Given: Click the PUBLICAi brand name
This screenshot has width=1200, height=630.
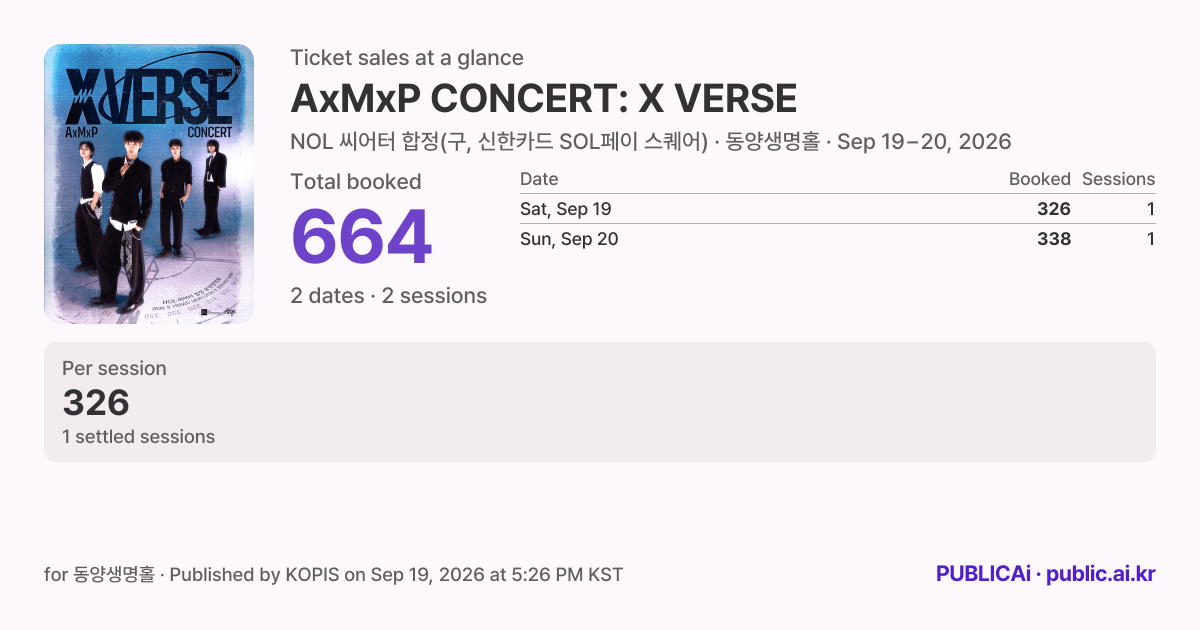Looking at the screenshot, I should 983,574.
